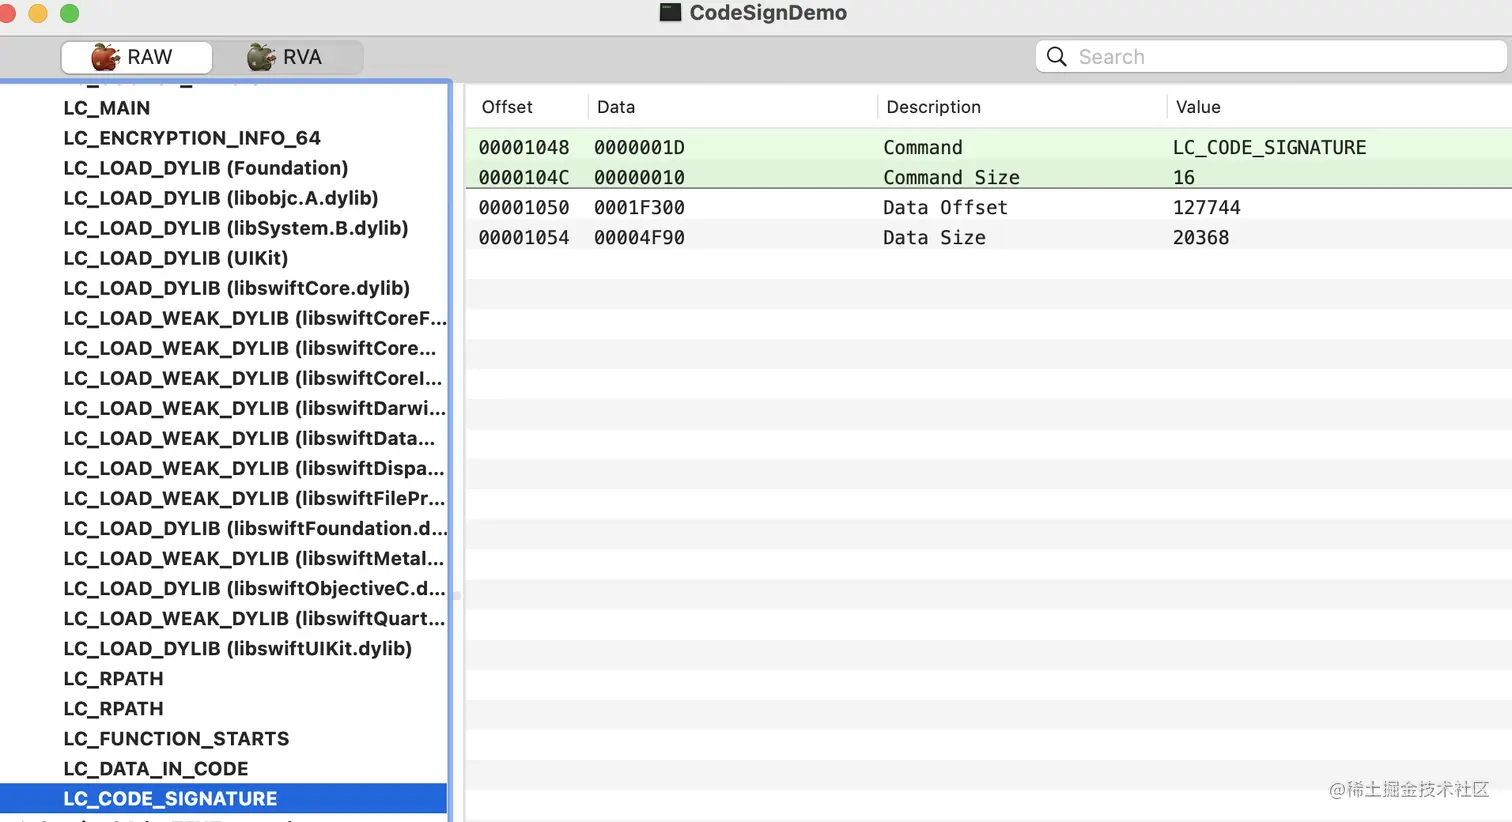Select the LC_FUNCTION_STARTS load command
The height and width of the screenshot is (822, 1512).
[176, 738]
